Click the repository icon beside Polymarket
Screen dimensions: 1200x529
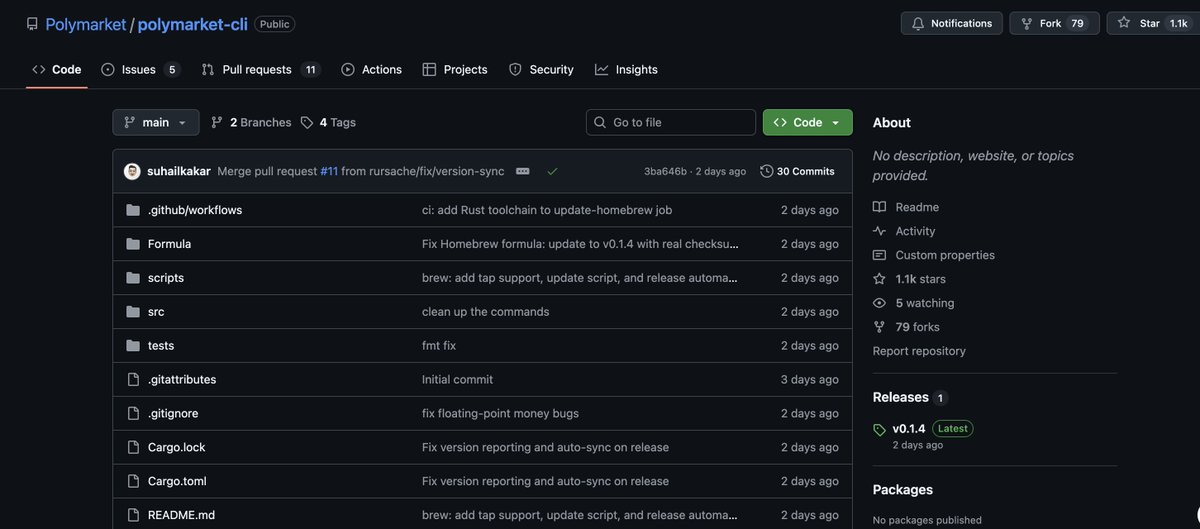(x=32, y=24)
